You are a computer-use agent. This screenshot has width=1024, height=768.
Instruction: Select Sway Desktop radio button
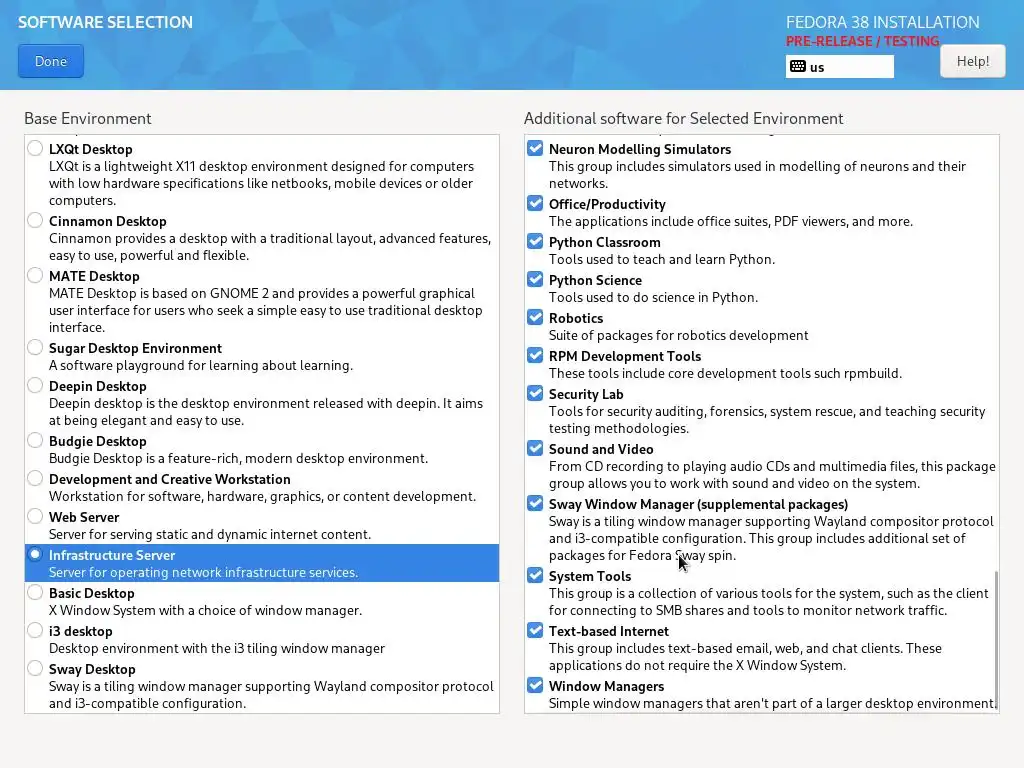pyautogui.click(x=35, y=667)
